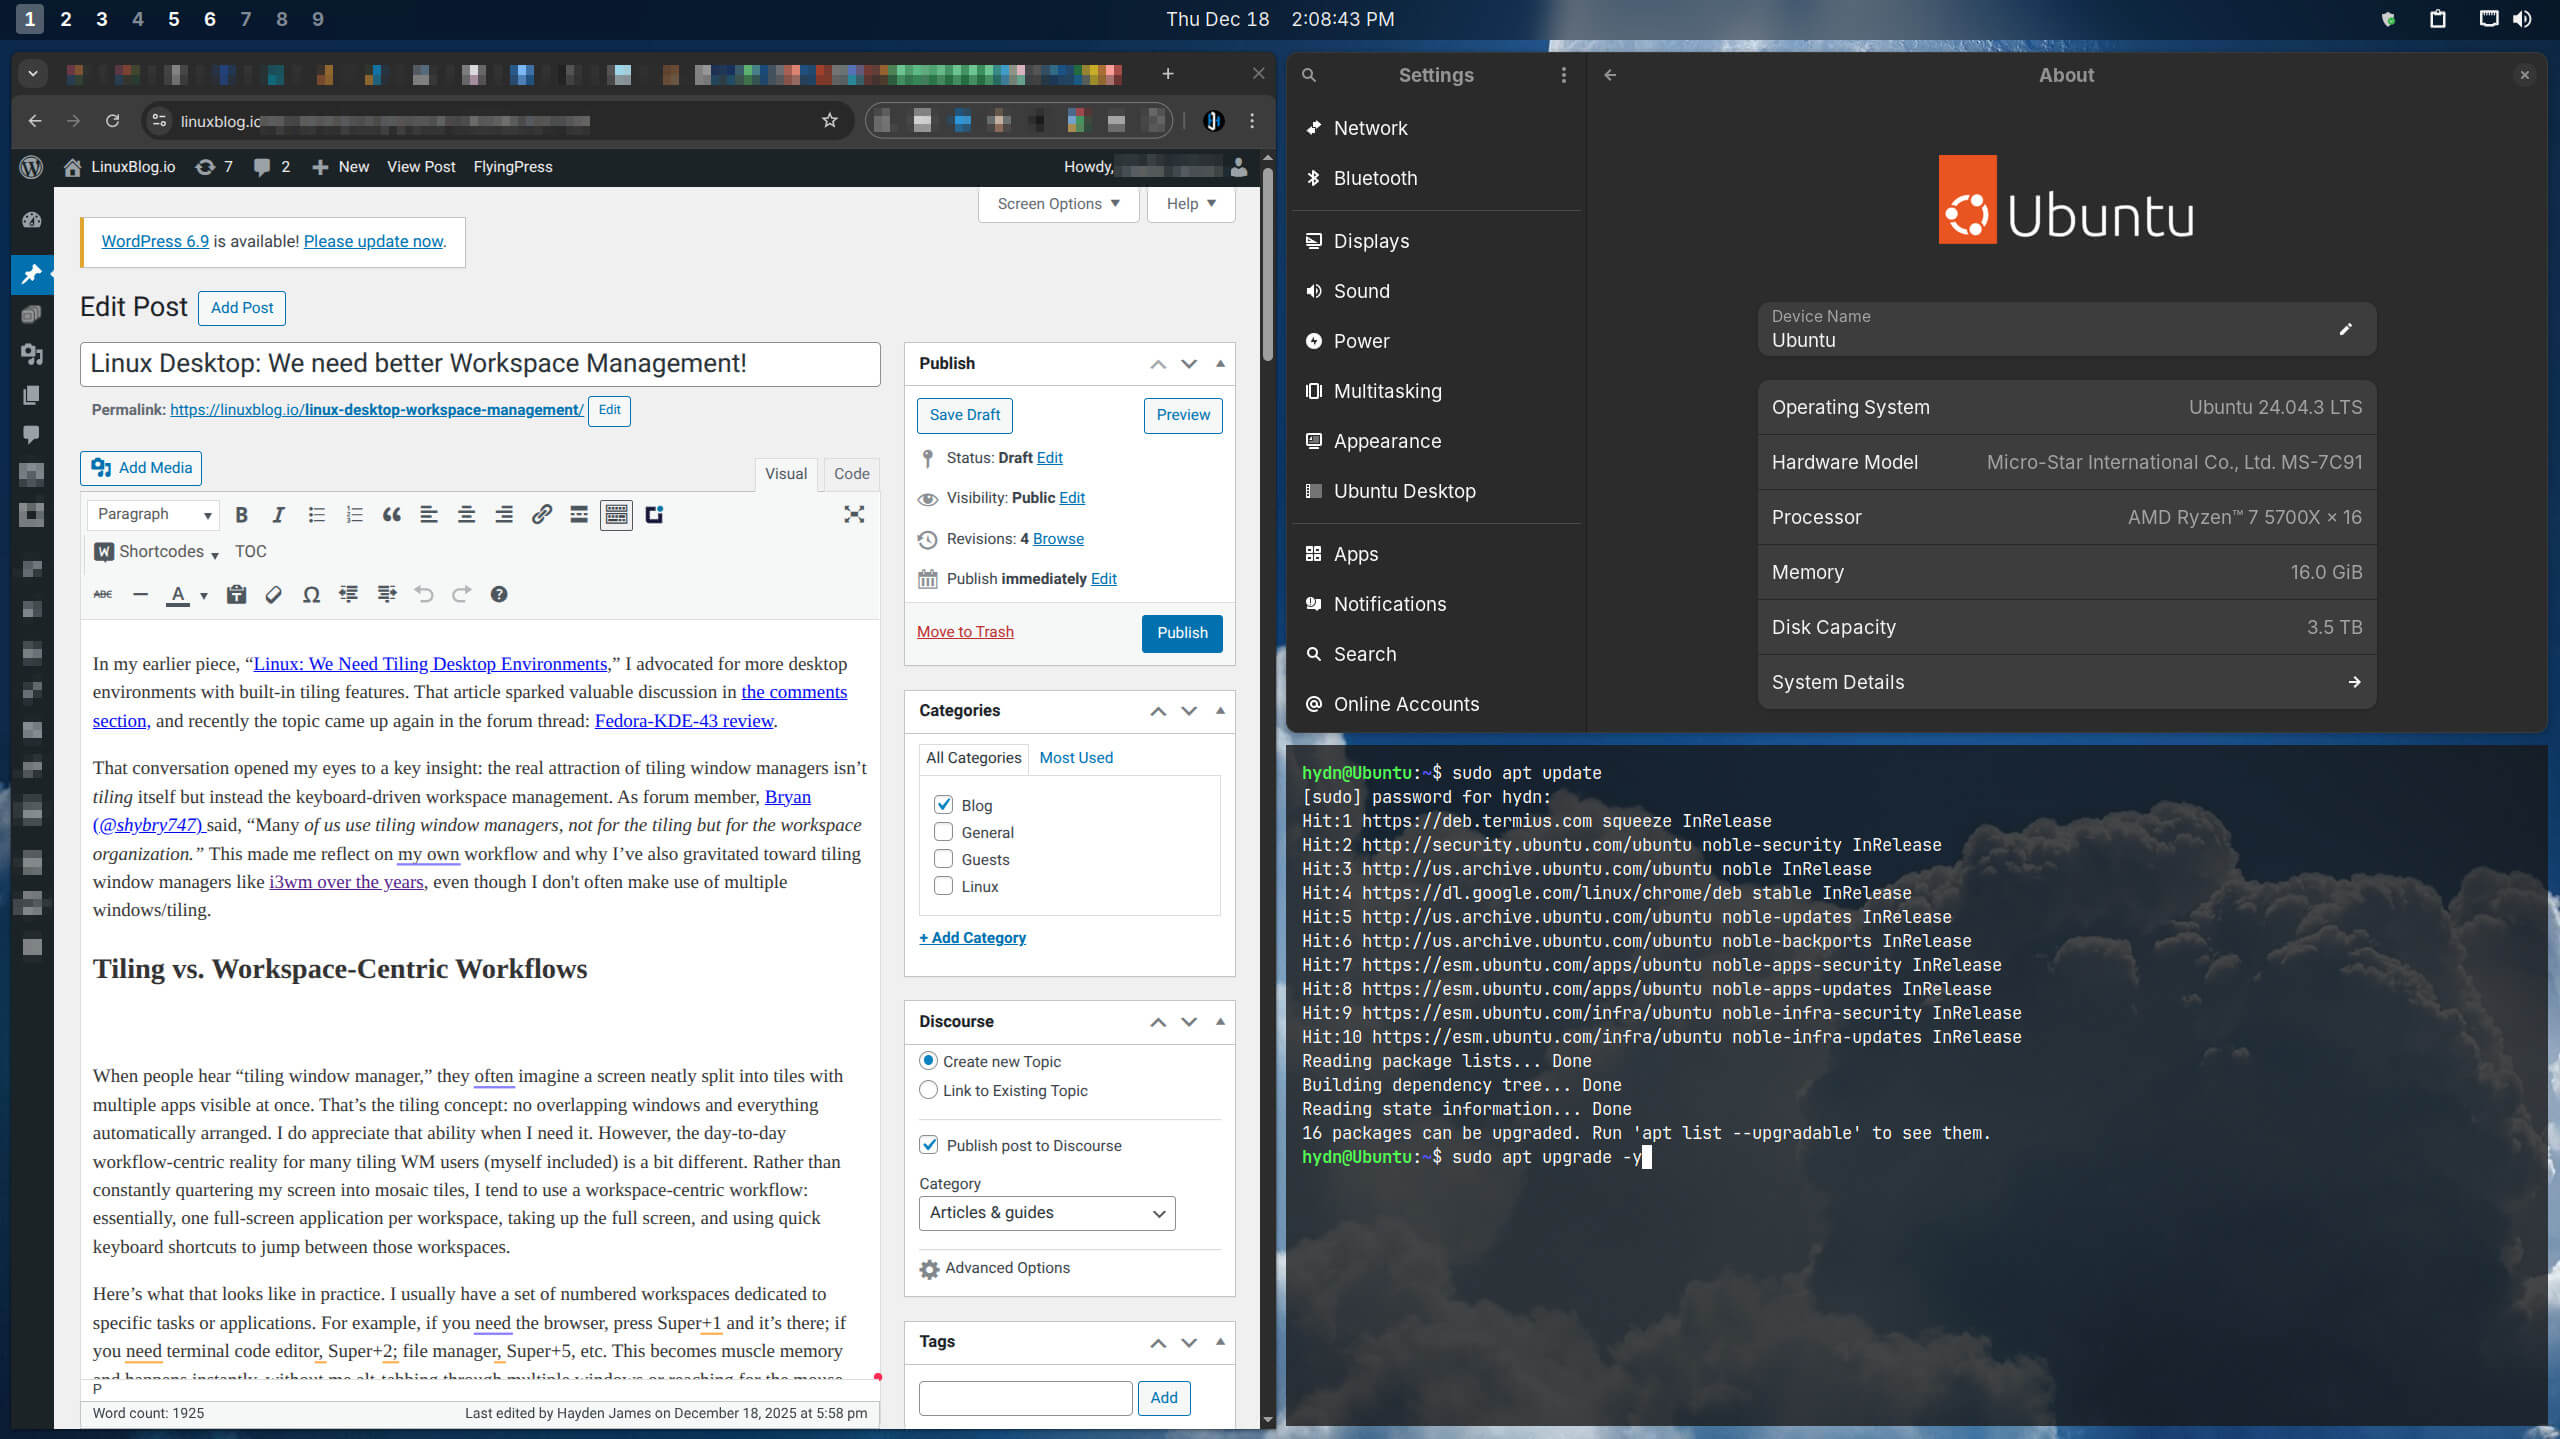Switch to the Most Used categories tab
This screenshot has width=2560, height=1439.
coord(1075,758)
